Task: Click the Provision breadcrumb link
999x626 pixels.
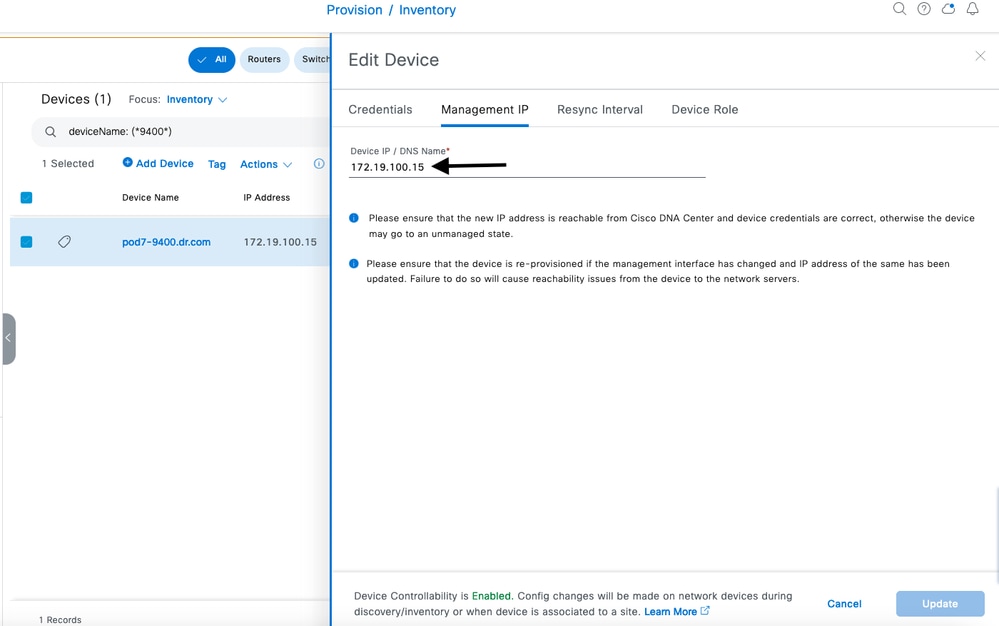Action: pyautogui.click(x=354, y=10)
